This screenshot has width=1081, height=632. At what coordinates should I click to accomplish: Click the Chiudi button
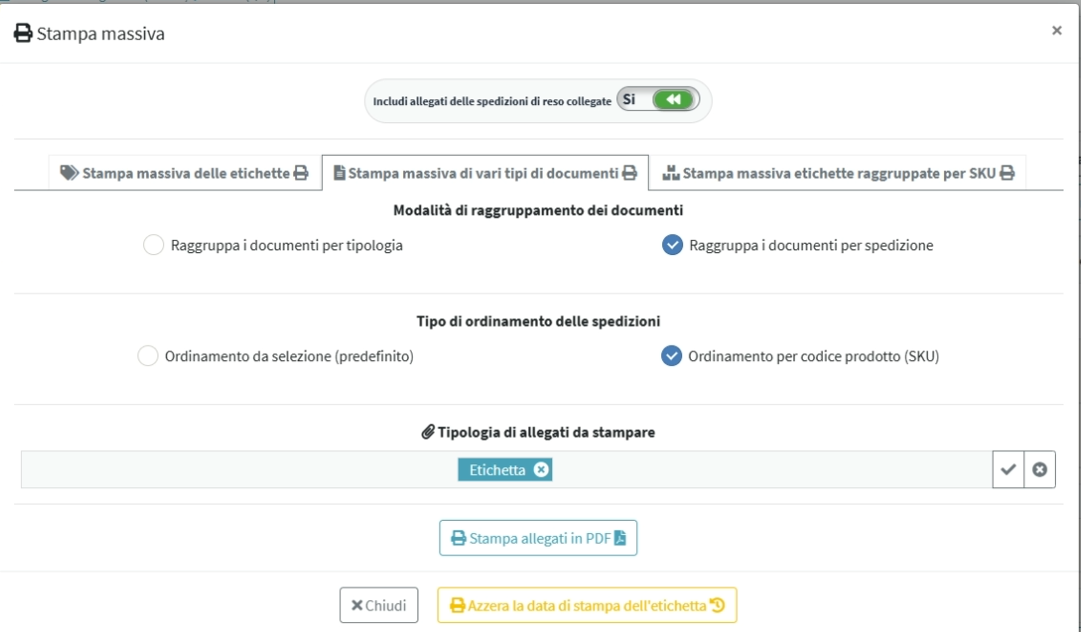click(x=378, y=605)
